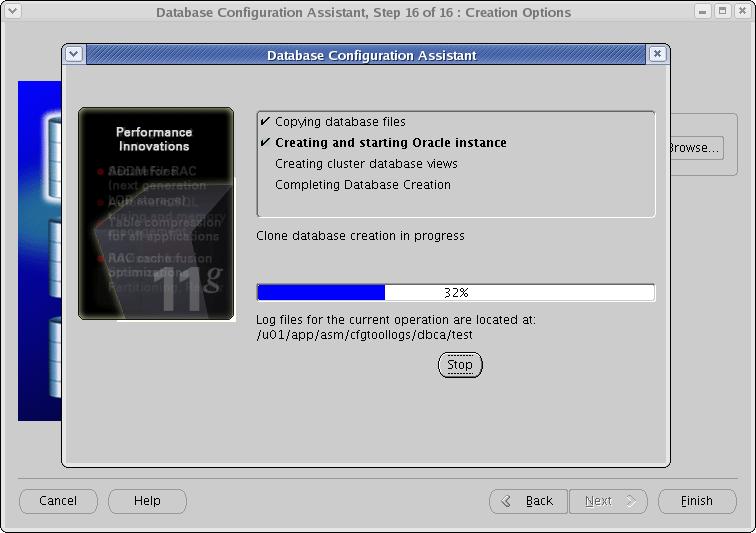Viewport: 756px width, 533px height.
Task: Click Cancel in the wizard window
Action: [58, 501]
